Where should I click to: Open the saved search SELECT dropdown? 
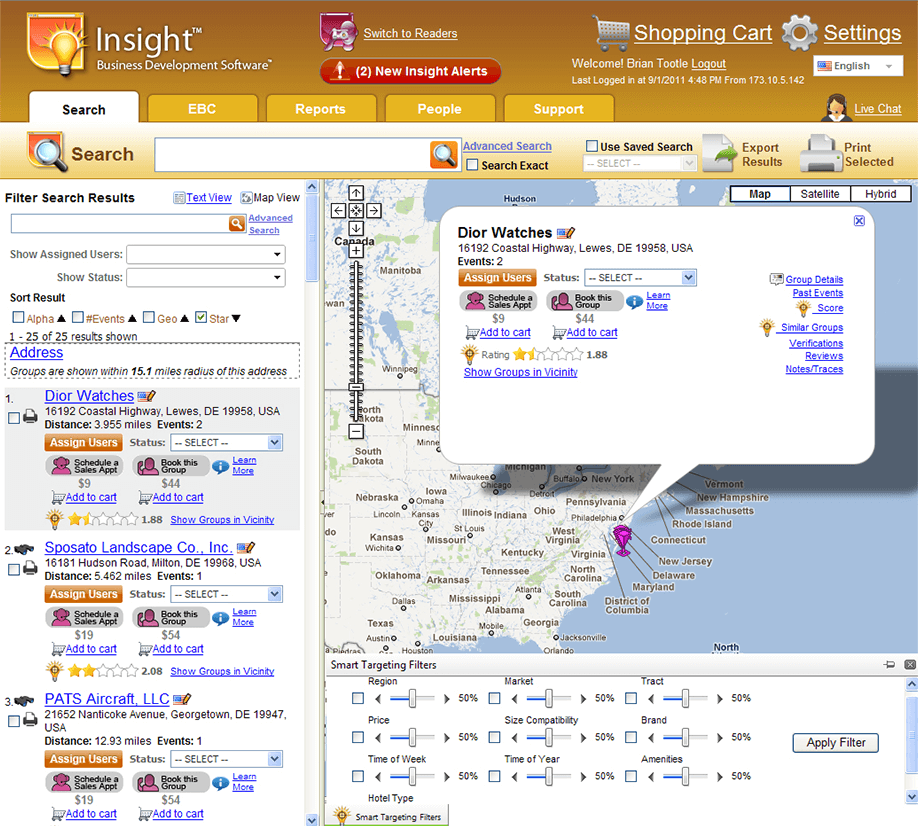click(x=640, y=163)
